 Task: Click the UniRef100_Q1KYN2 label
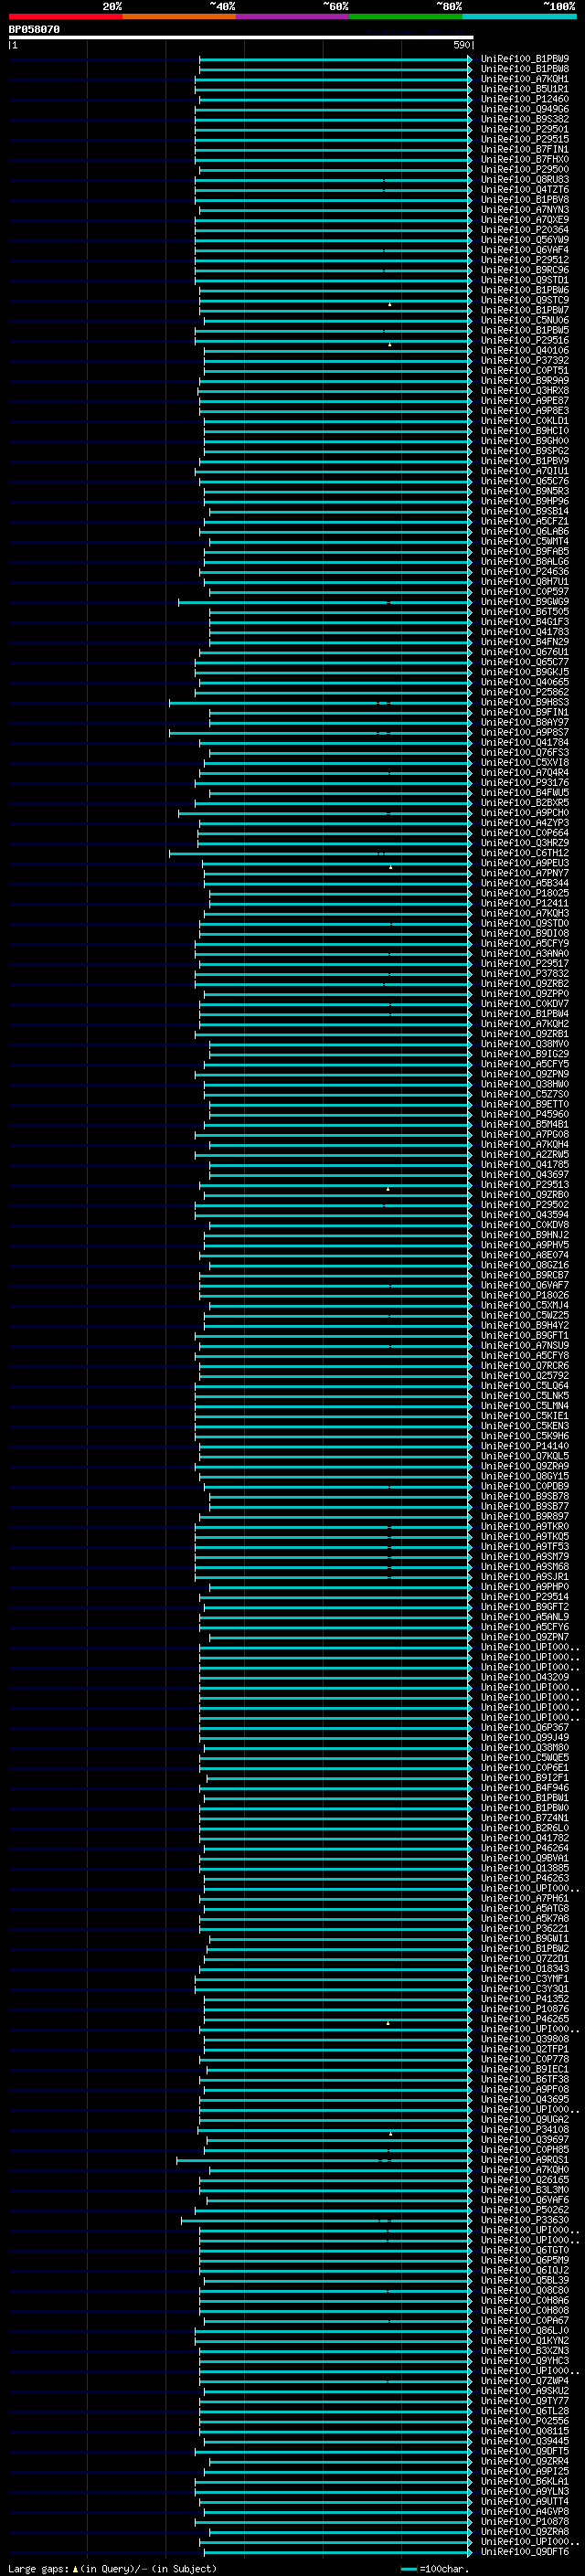tap(525, 2340)
